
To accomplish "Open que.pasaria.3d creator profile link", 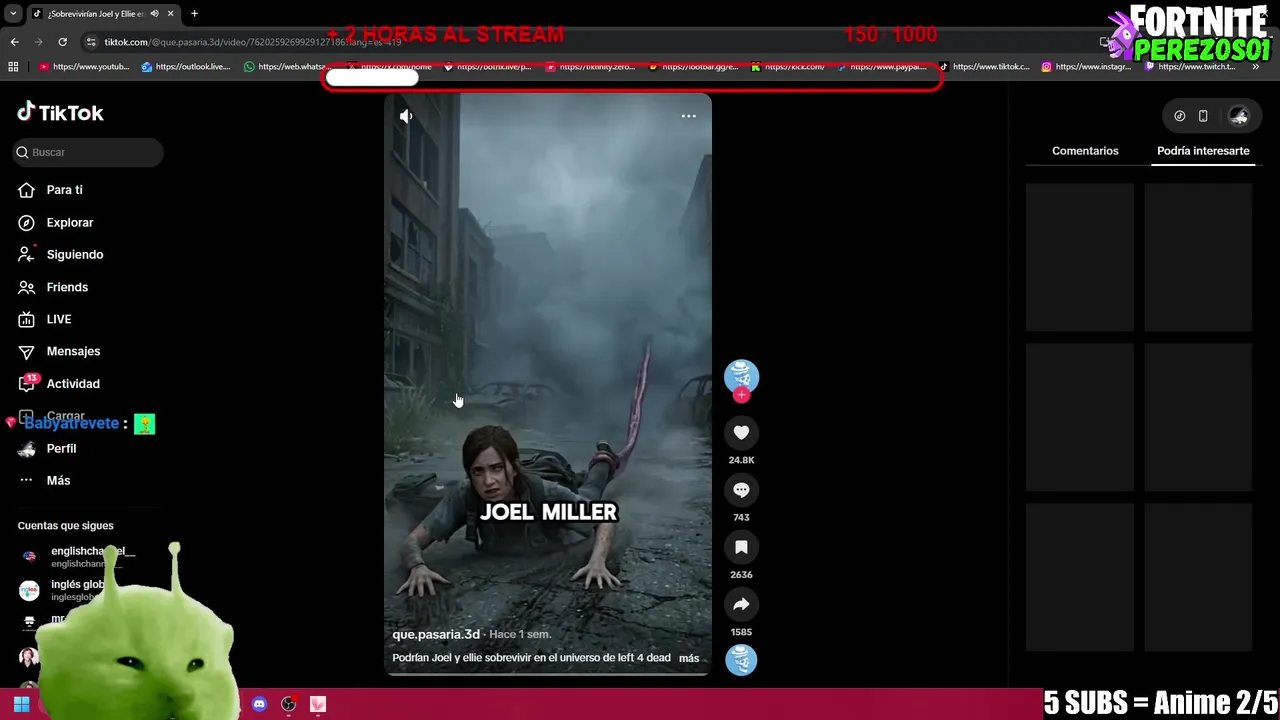I will [x=436, y=634].
